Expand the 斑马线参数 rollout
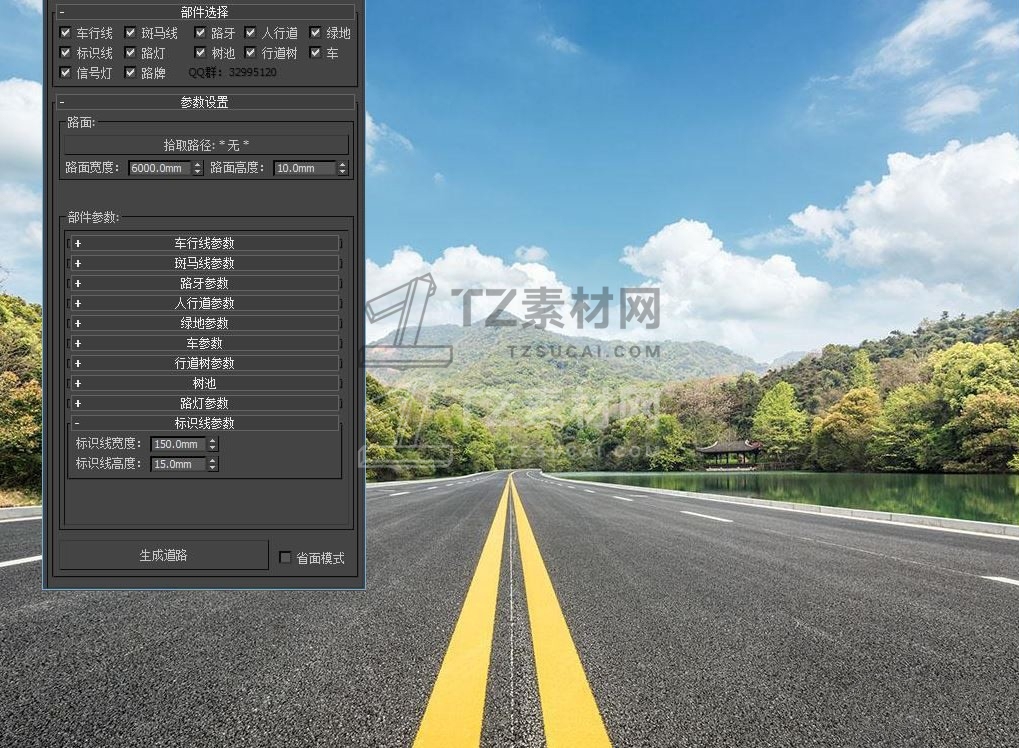This screenshot has height=748, width=1019. [x=204, y=263]
